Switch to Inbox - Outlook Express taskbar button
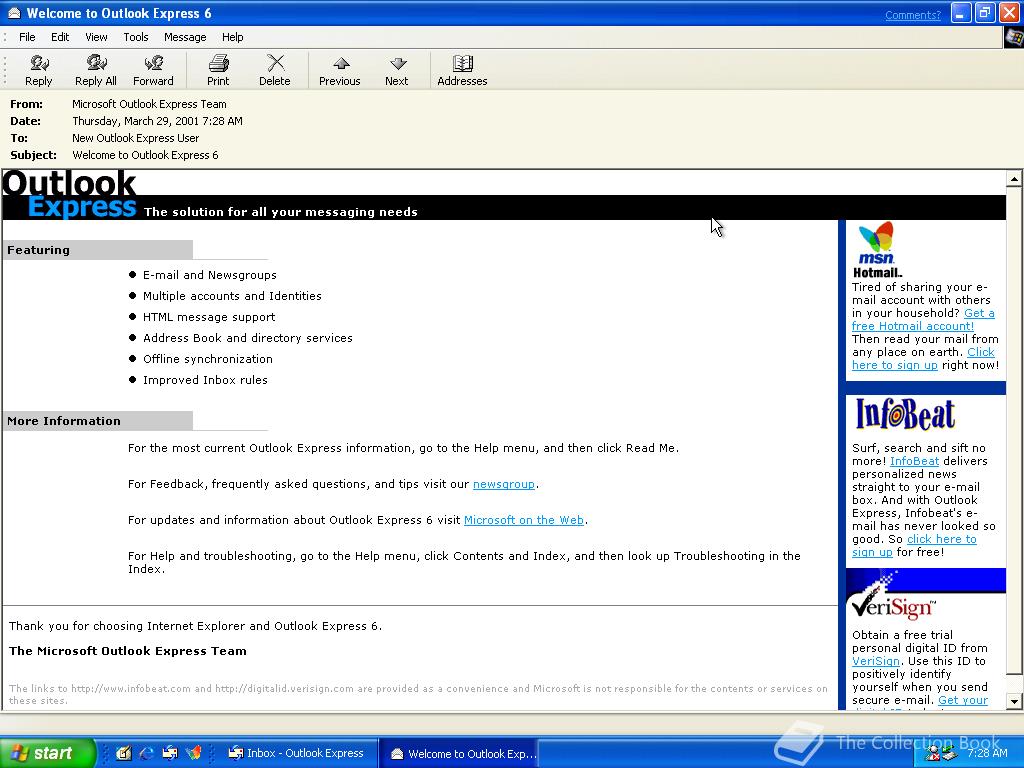1024x768 pixels. [x=300, y=753]
